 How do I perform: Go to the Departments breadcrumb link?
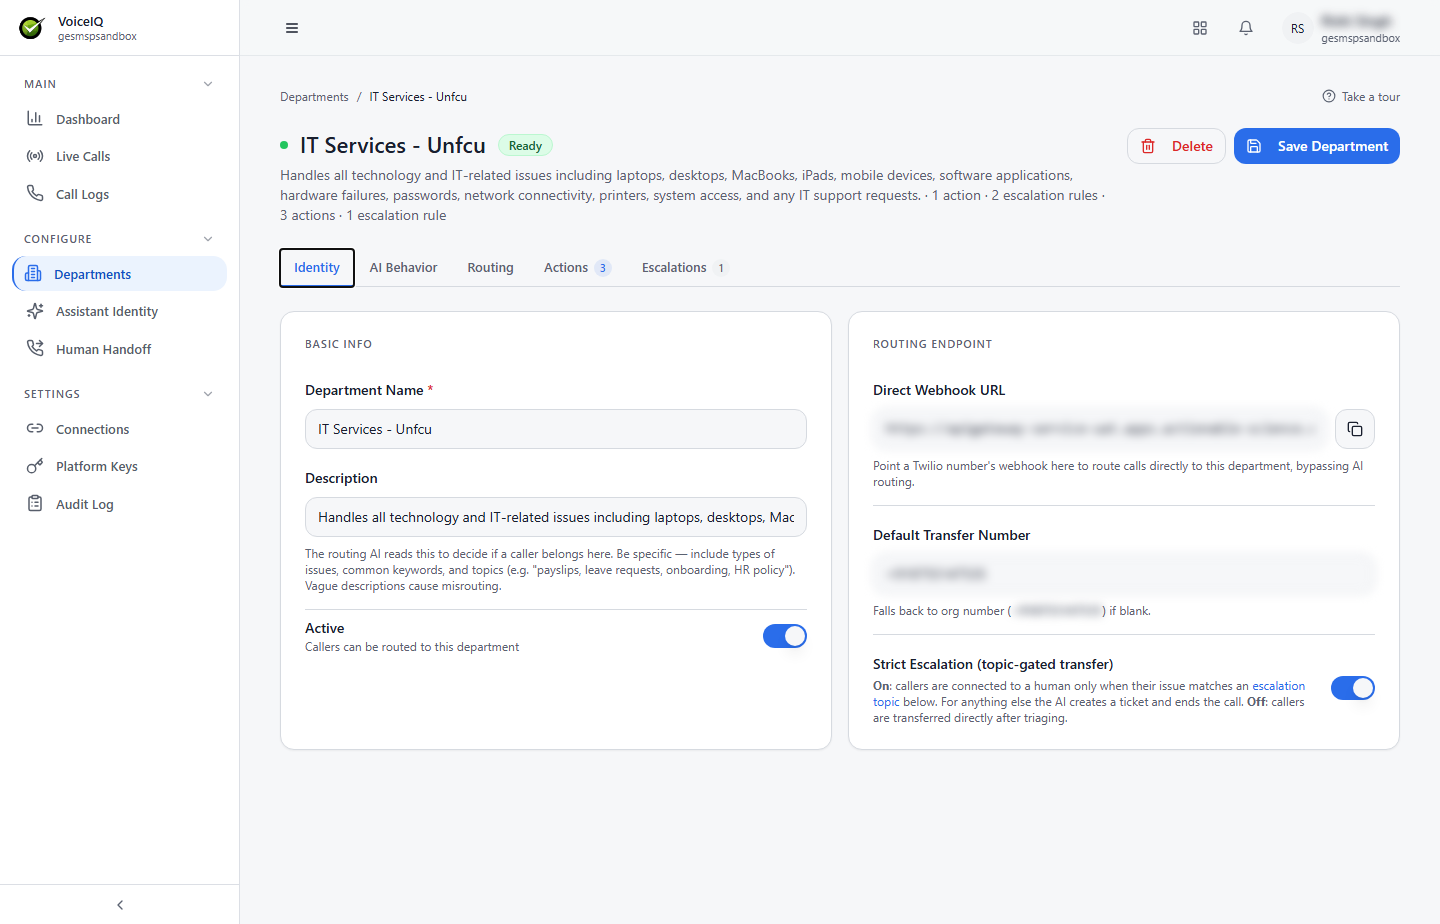pyautogui.click(x=314, y=97)
